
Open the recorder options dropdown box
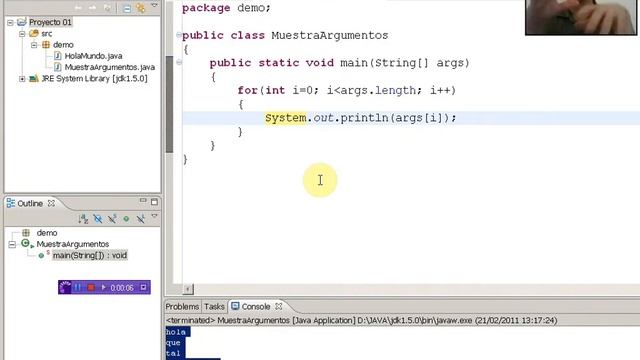[x=143, y=287]
